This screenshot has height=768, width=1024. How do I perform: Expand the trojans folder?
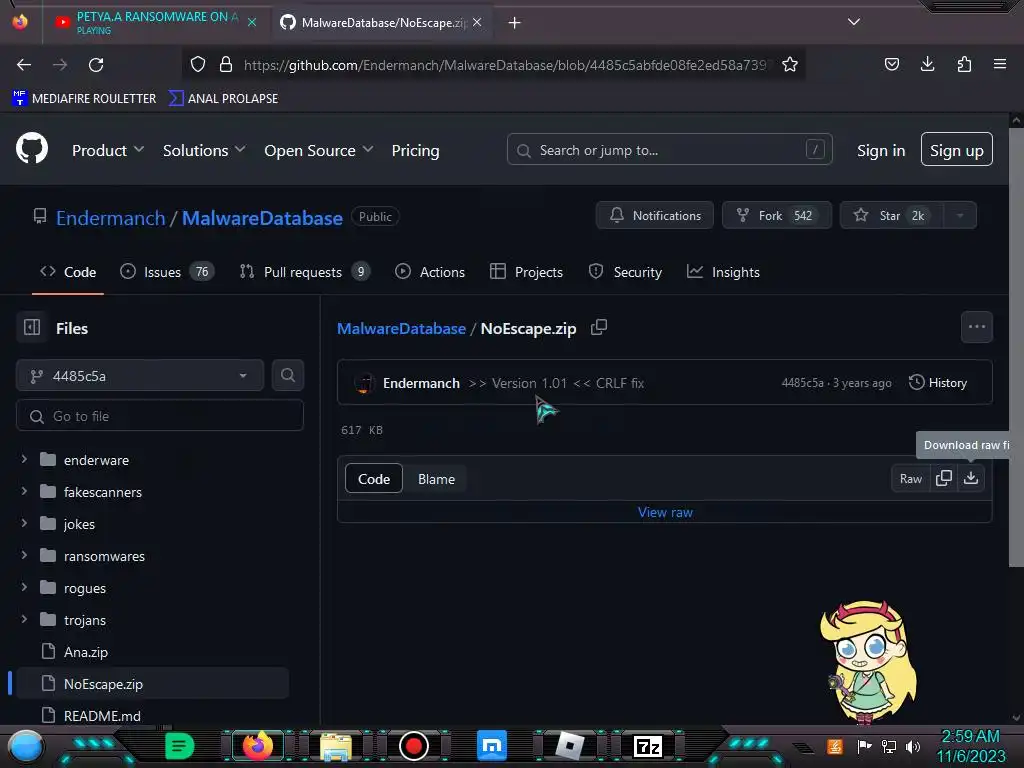pyautogui.click(x=24, y=619)
